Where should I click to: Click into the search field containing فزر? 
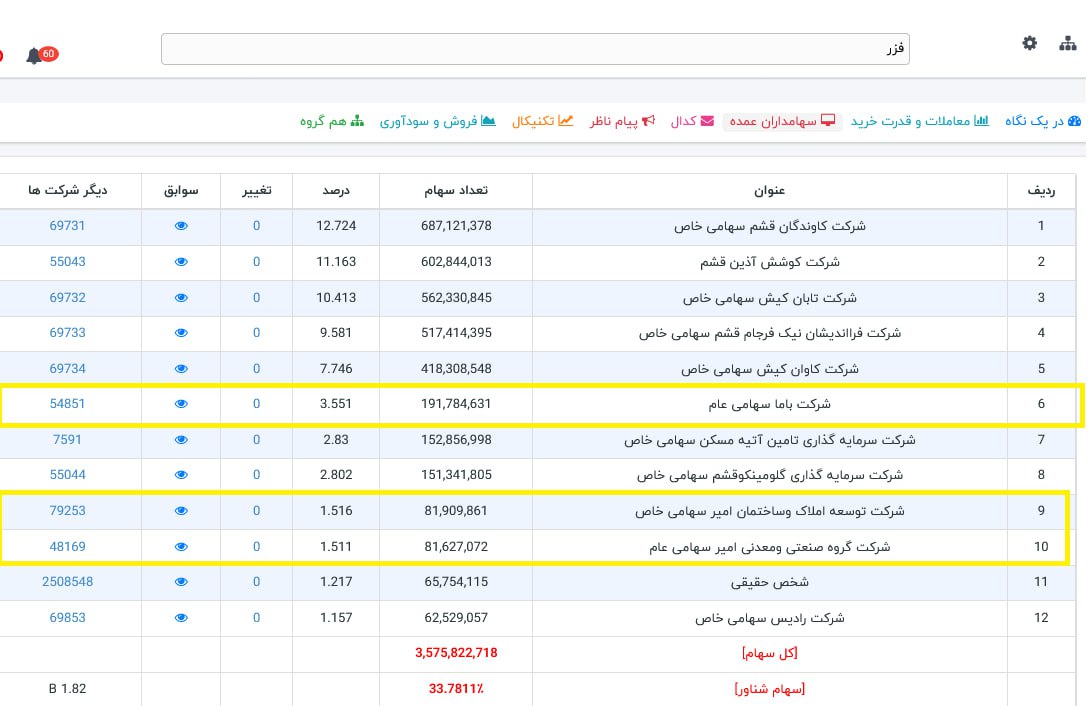click(x=535, y=49)
